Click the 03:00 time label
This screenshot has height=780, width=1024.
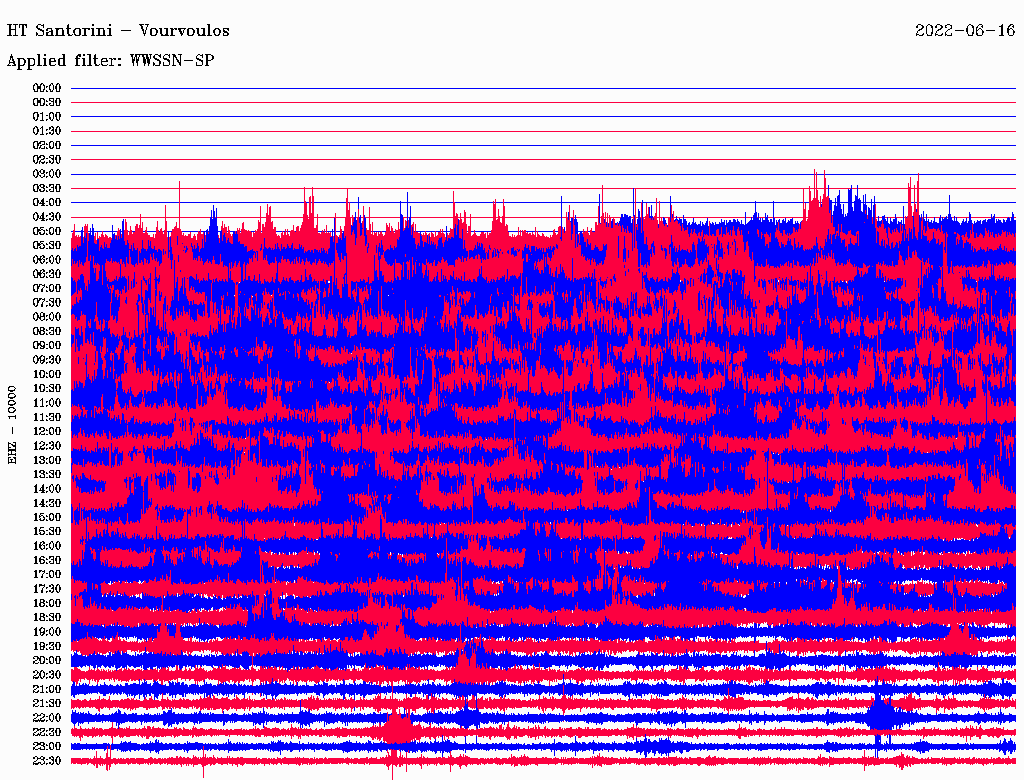(47, 174)
